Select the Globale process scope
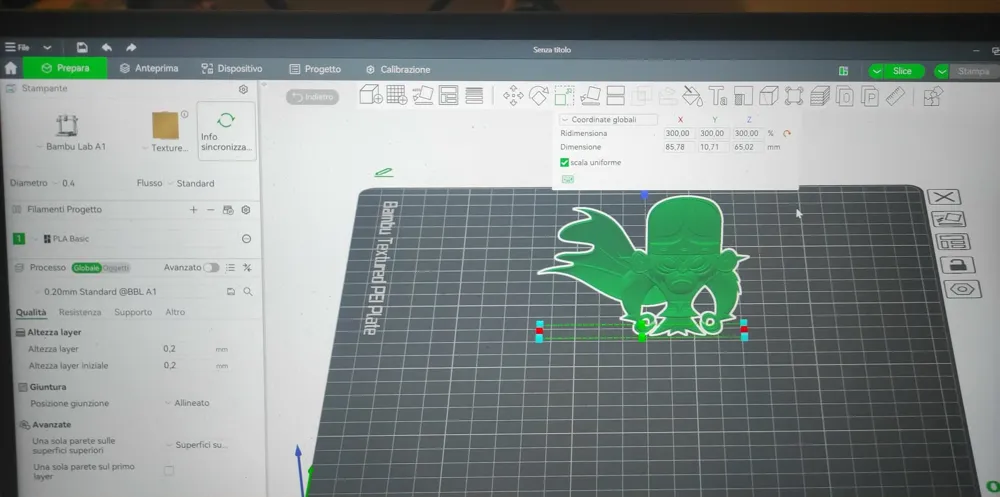The width and height of the screenshot is (1000, 497). click(86, 268)
